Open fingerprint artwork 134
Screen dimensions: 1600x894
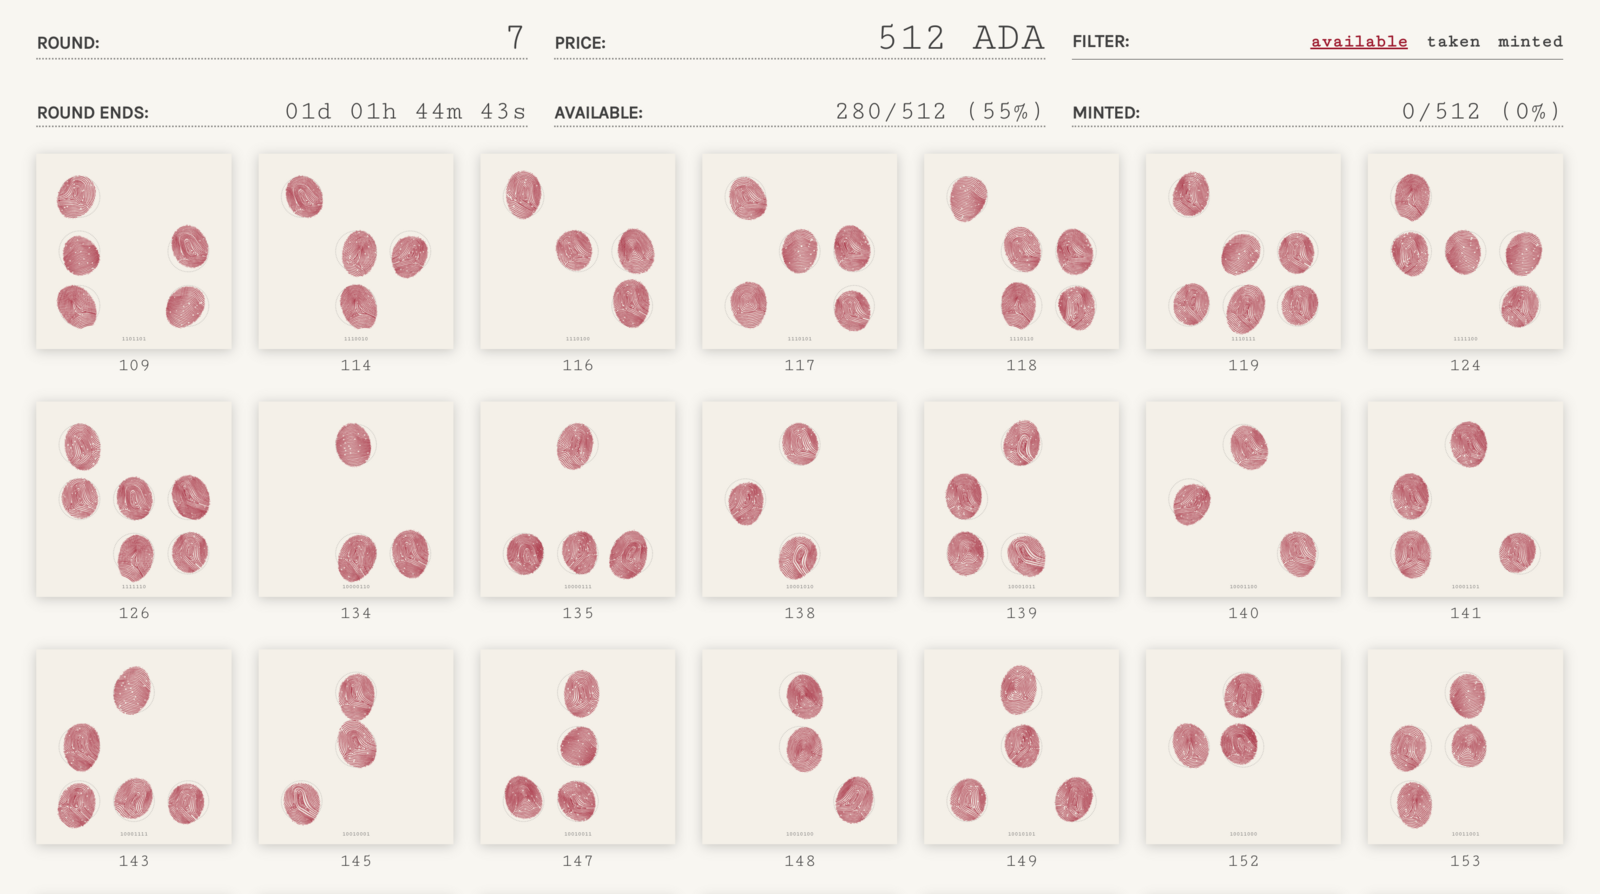[x=356, y=499]
